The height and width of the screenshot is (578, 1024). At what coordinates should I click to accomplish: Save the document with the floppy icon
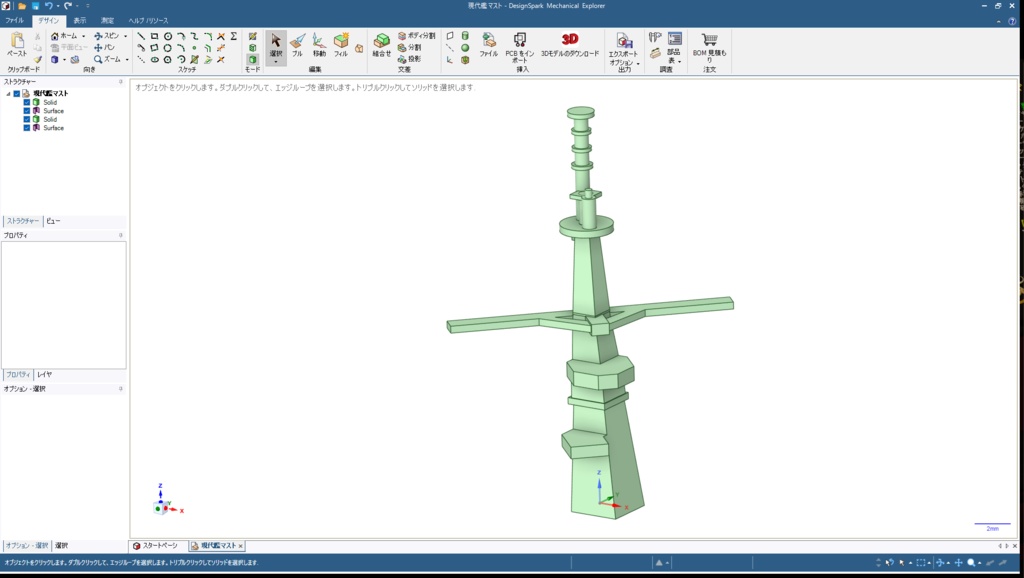[x=35, y=6]
